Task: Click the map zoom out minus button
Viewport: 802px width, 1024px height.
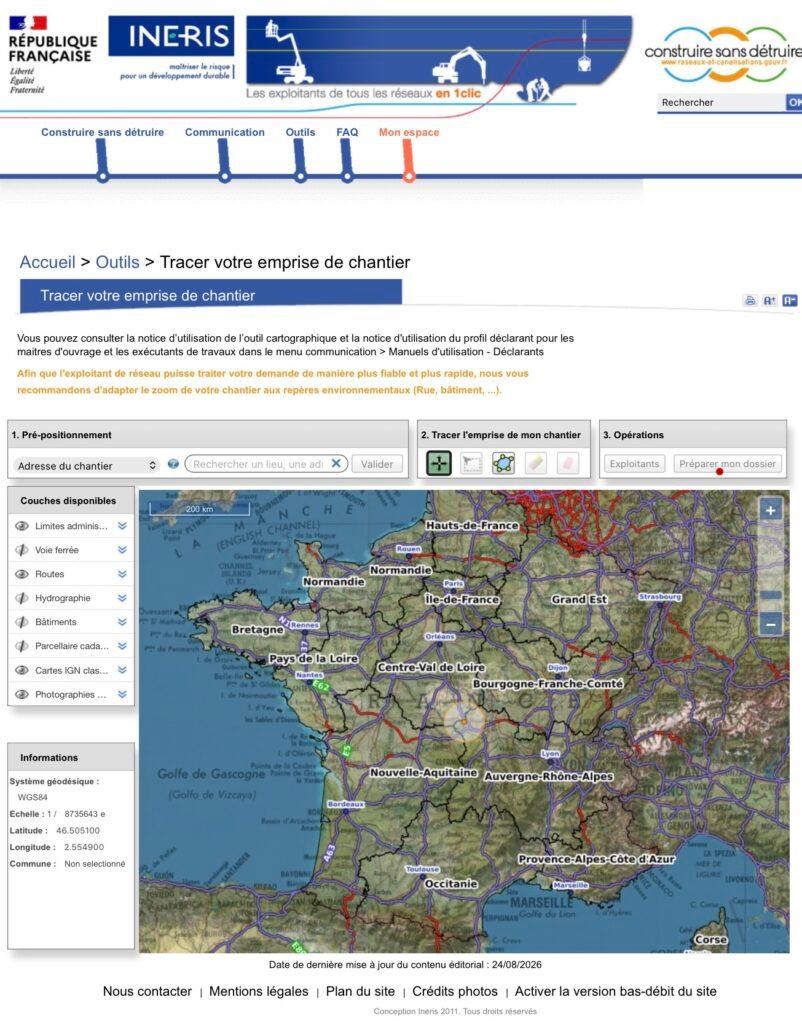Action: click(771, 625)
